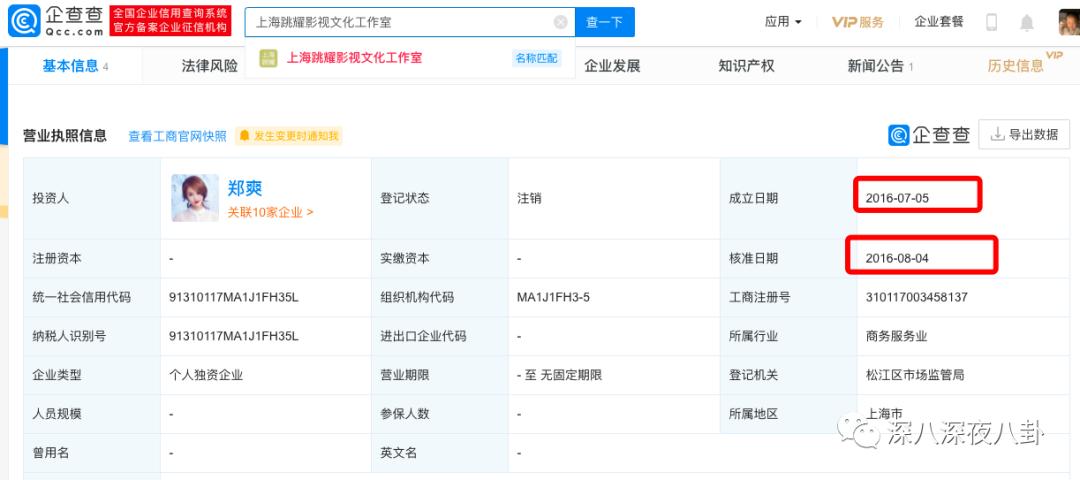This screenshot has height=480, width=1080.
Task: Click the 纳税人识别号 label cell
Action: click(x=92, y=337)
